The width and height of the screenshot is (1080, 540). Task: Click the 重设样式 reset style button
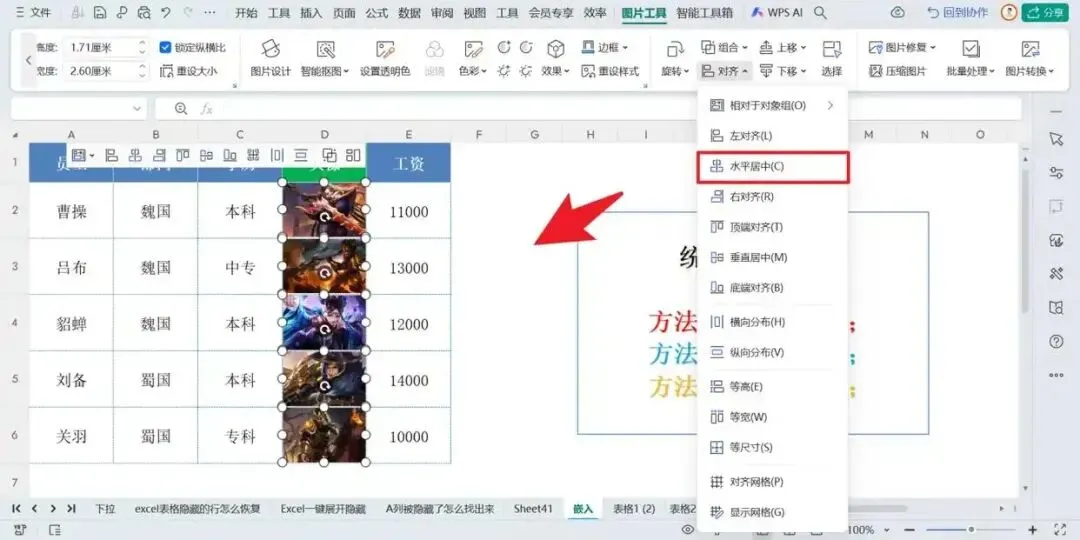[x=610, y=71]
